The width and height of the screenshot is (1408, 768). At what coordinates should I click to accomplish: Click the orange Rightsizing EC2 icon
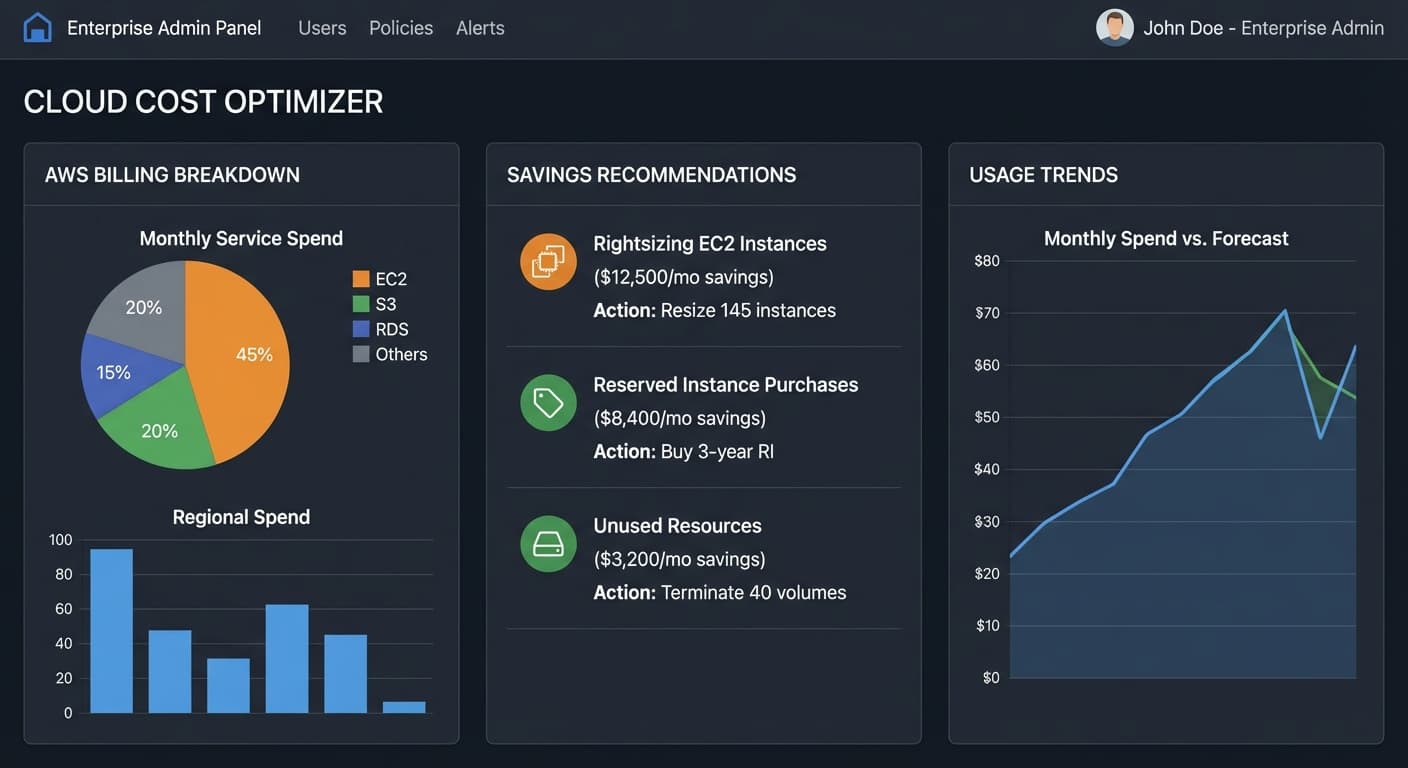[548, 262]
